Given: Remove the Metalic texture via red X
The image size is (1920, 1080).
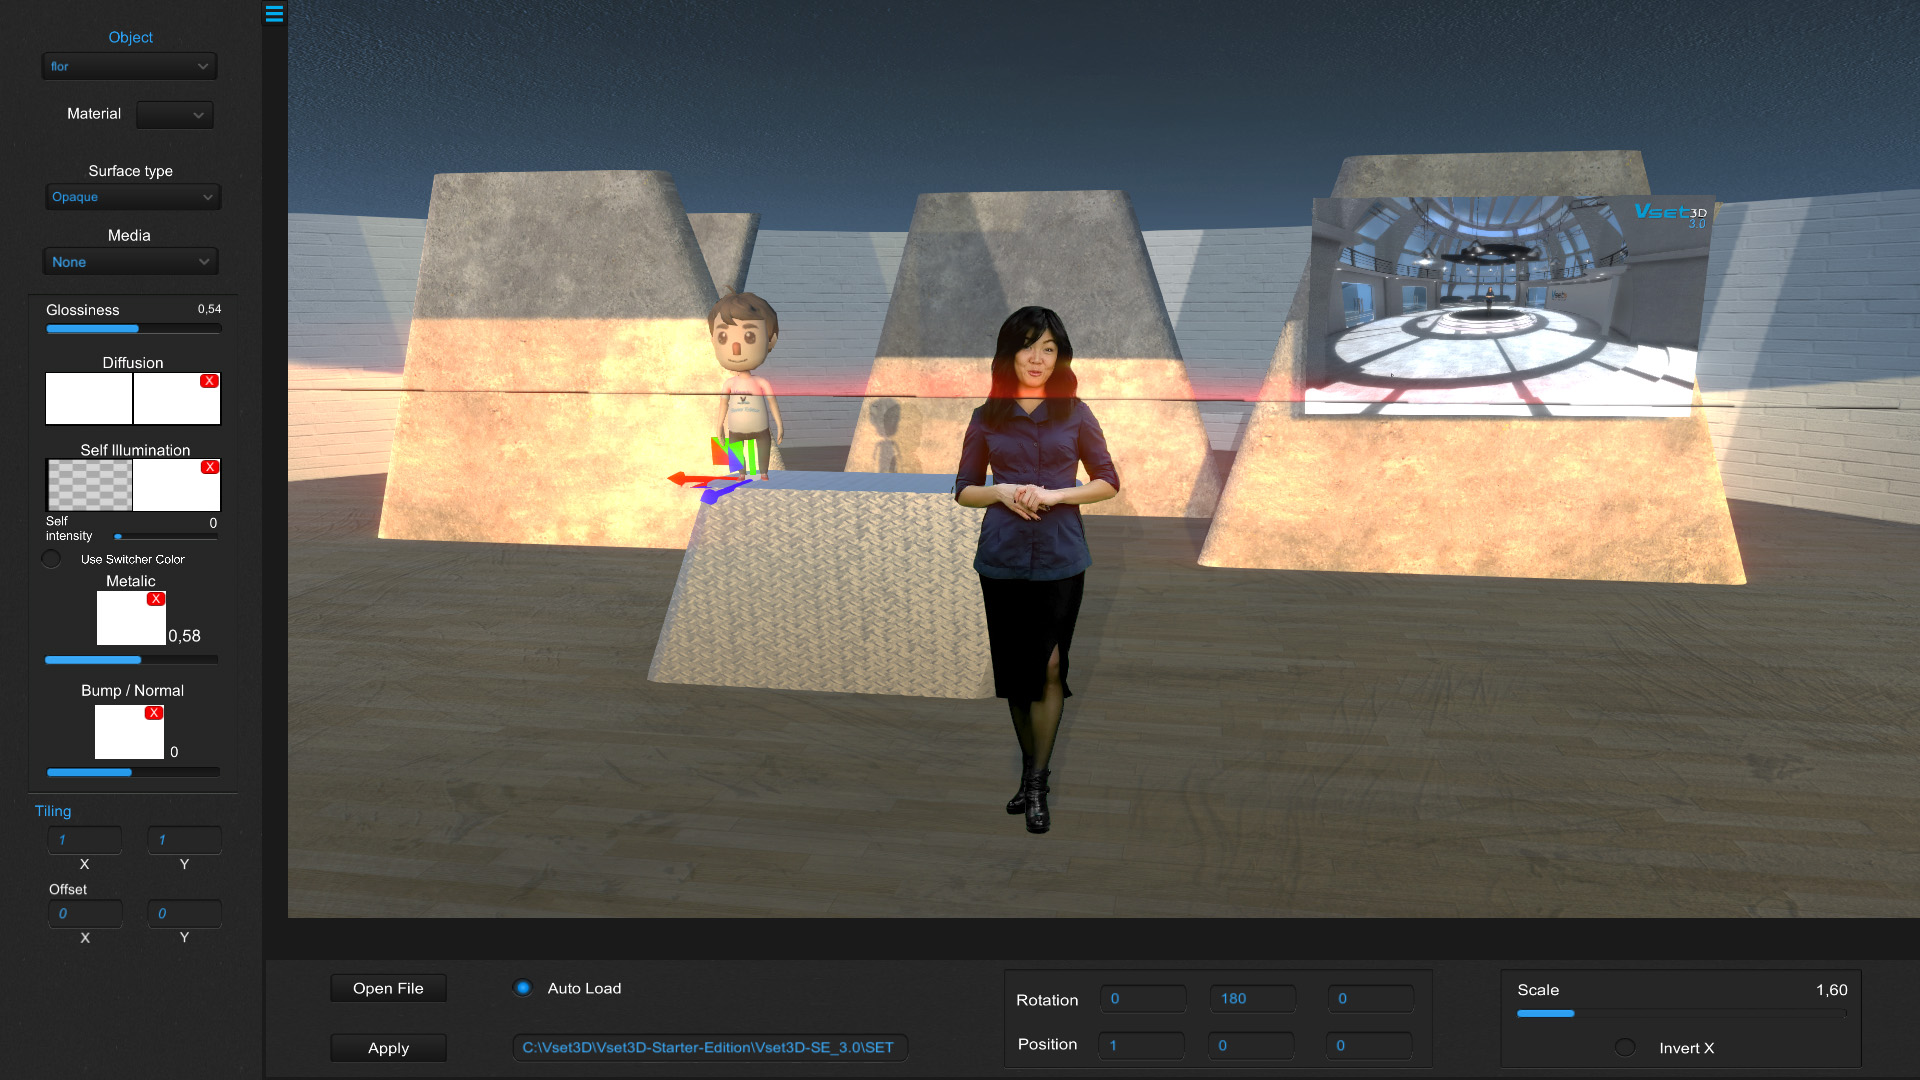Looking at the screenshot, I should [156, 599].
